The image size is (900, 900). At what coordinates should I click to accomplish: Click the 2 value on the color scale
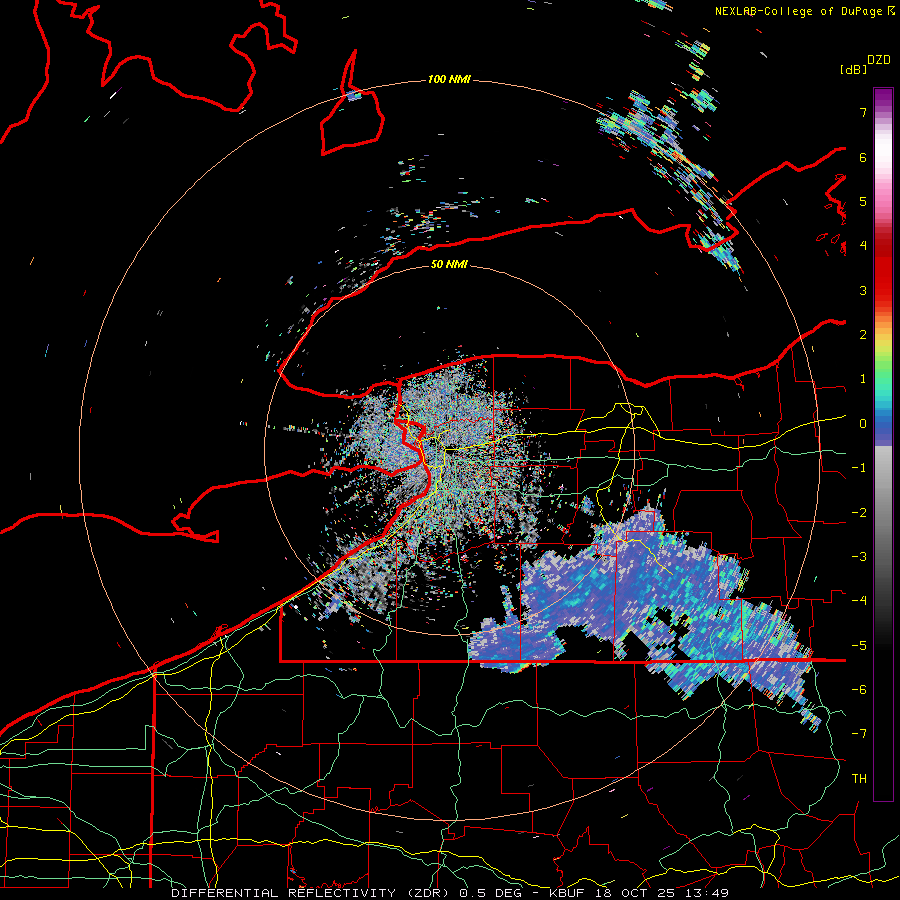[863, 335]
